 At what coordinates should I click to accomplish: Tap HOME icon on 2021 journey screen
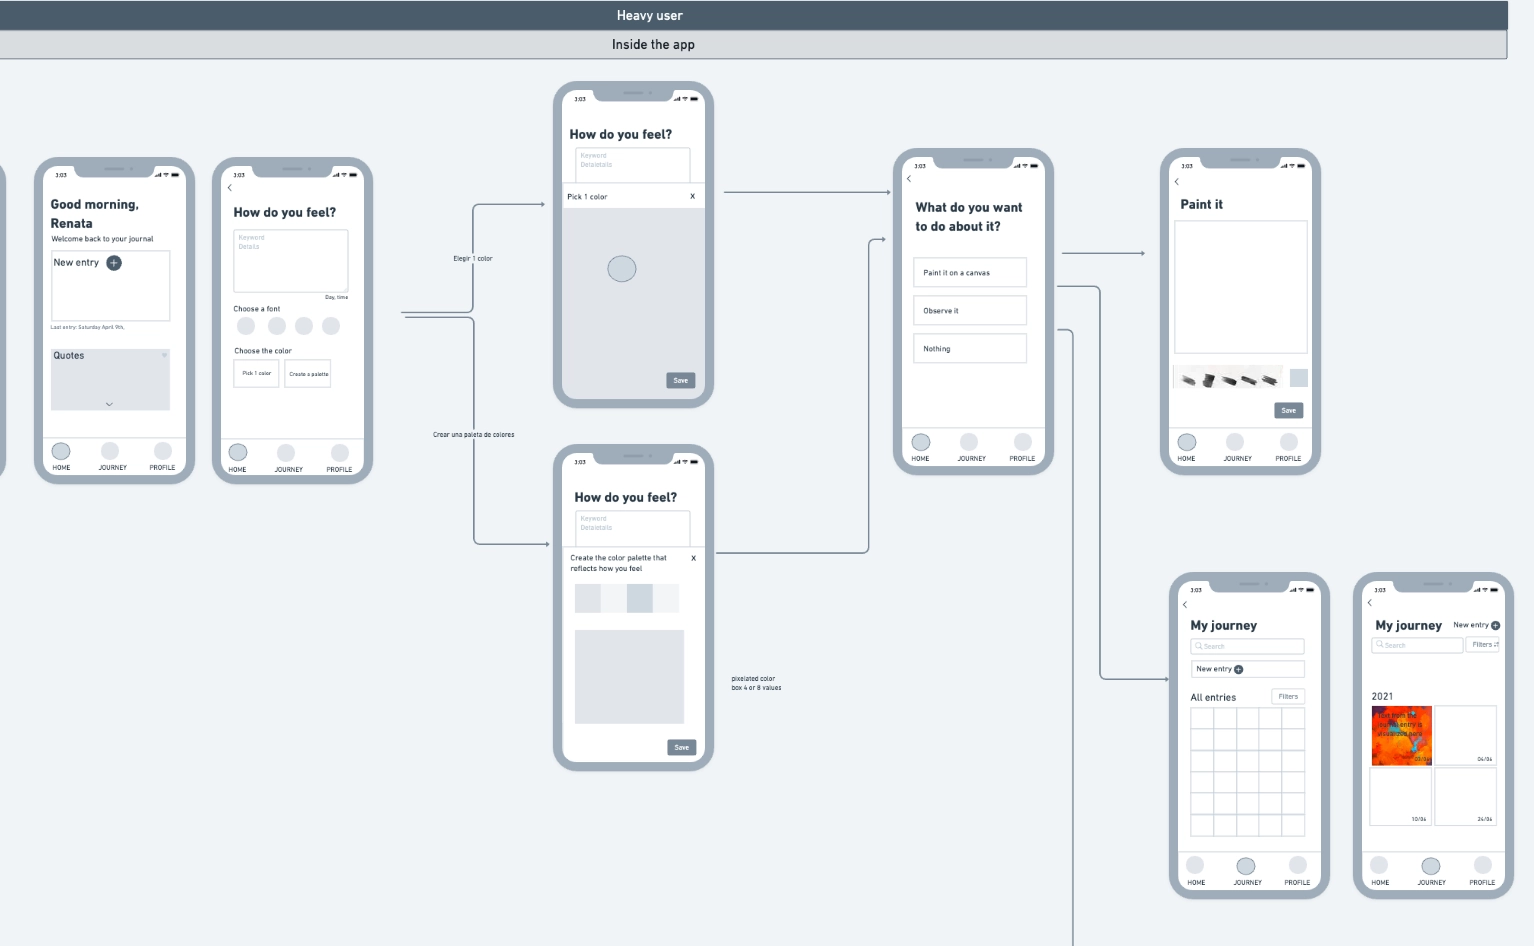[1379, 866]
